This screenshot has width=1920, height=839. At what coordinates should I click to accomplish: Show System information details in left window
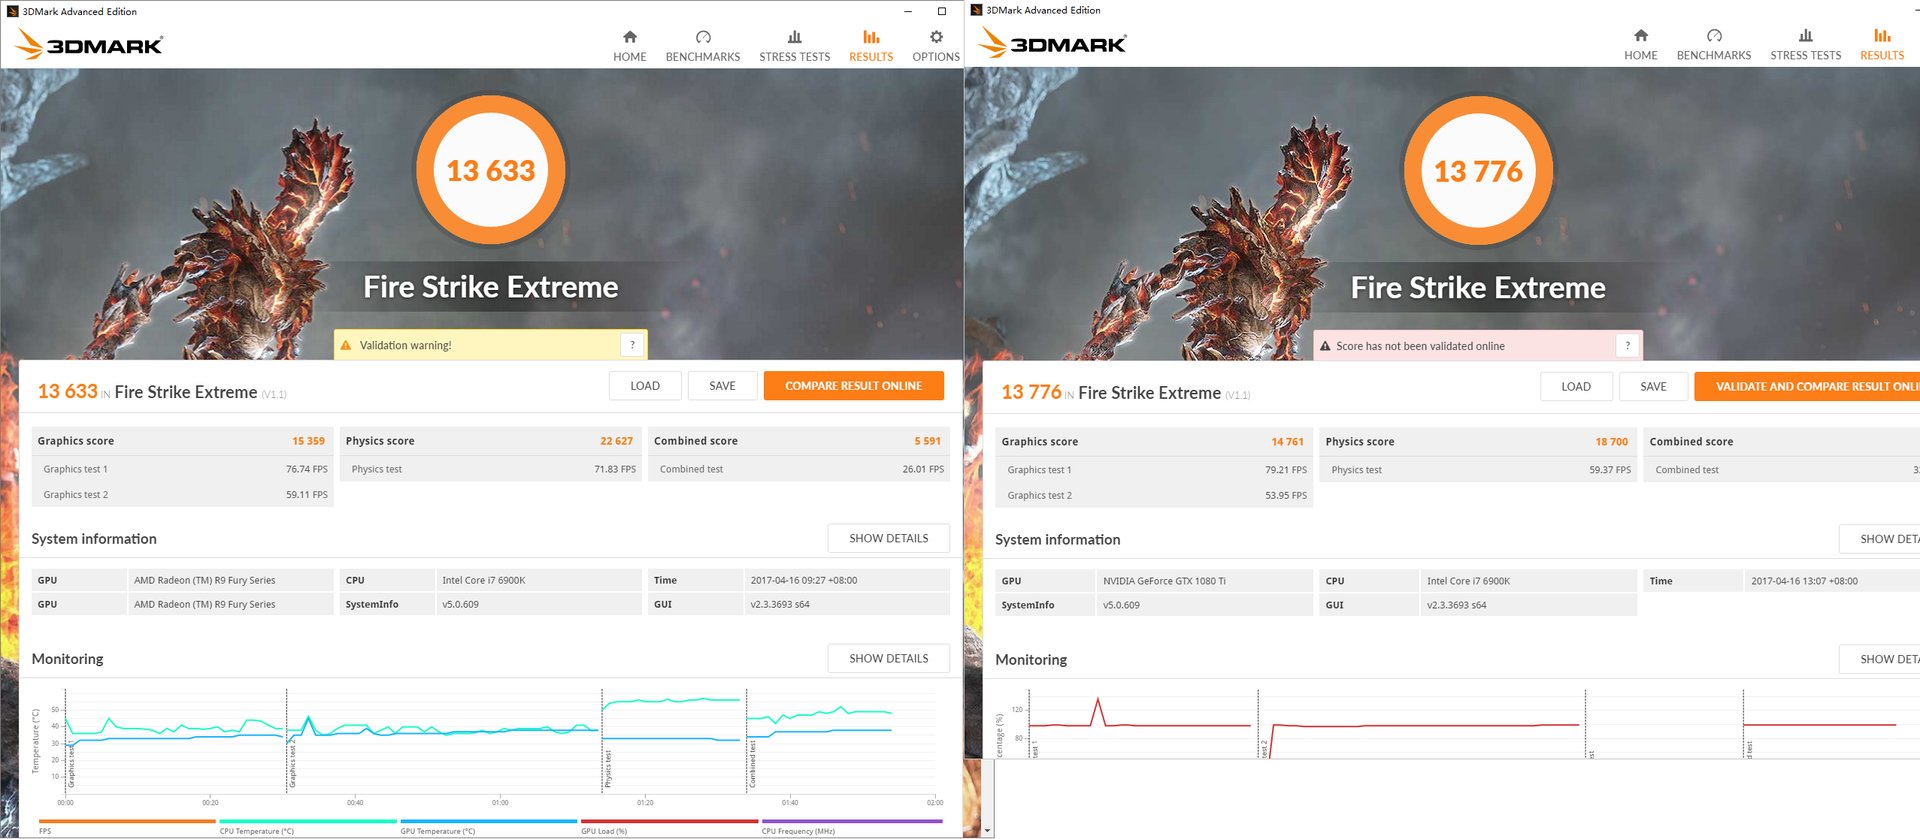(x=889, y=538)
